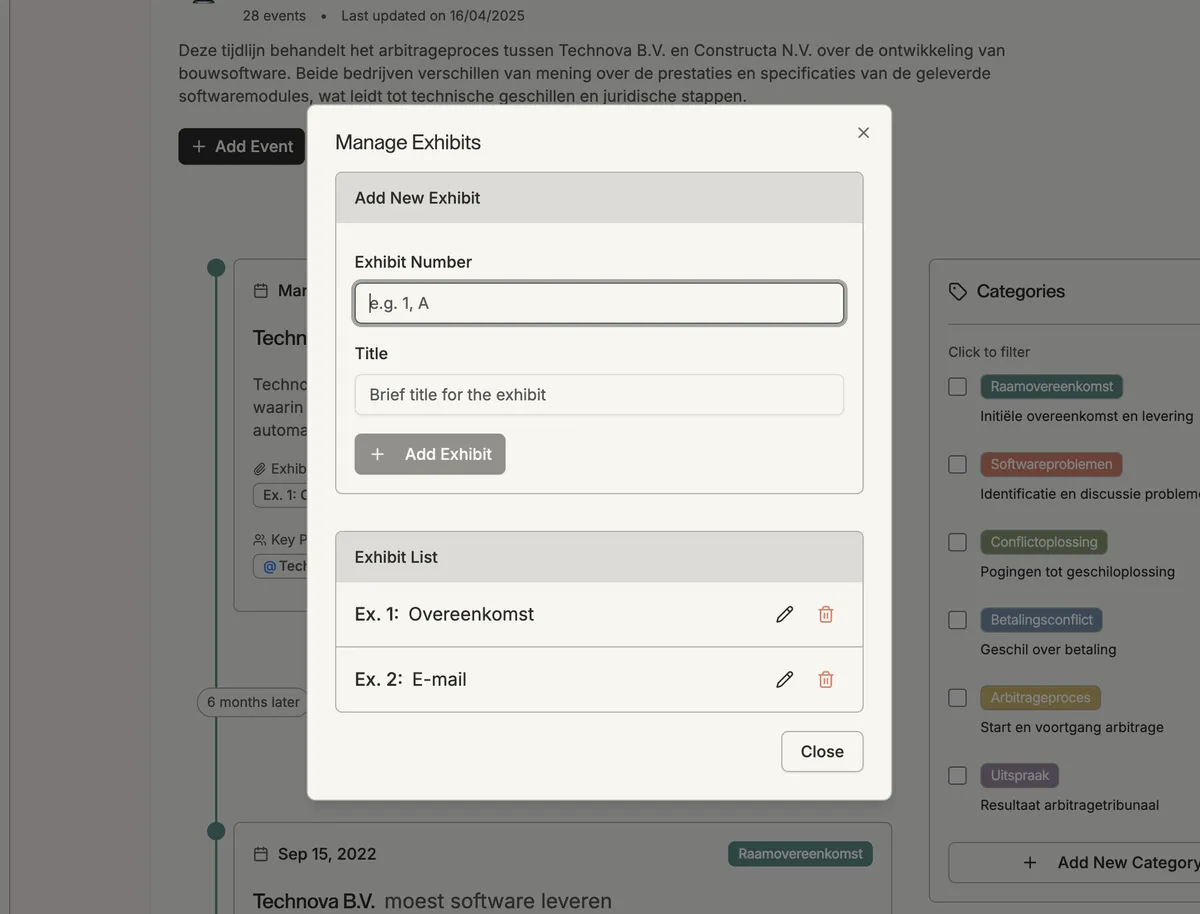The height and width of the screenshot is (914, 1200).
Task: Check the Uitspraak category checkbox
Action: point(956,775)
